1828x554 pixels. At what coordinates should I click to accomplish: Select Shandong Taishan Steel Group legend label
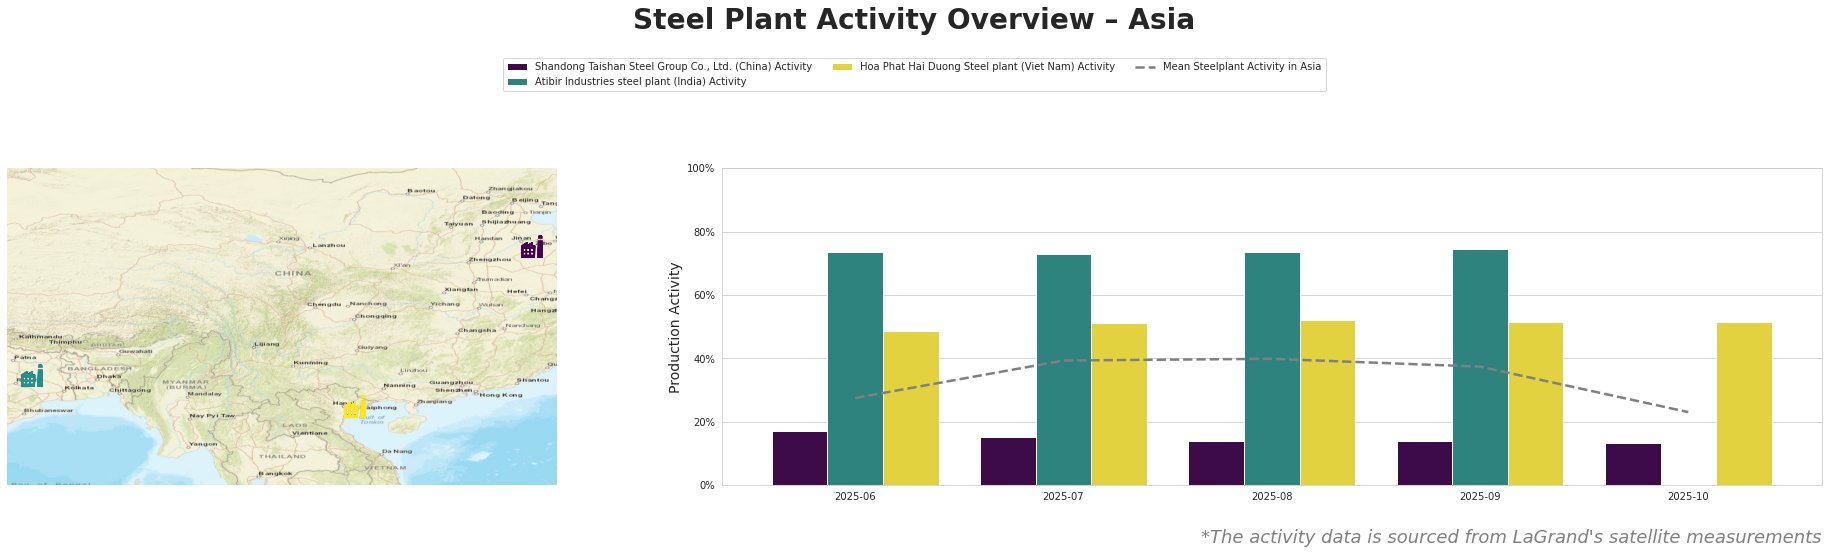pyautogui.click(x=673, y=67)
